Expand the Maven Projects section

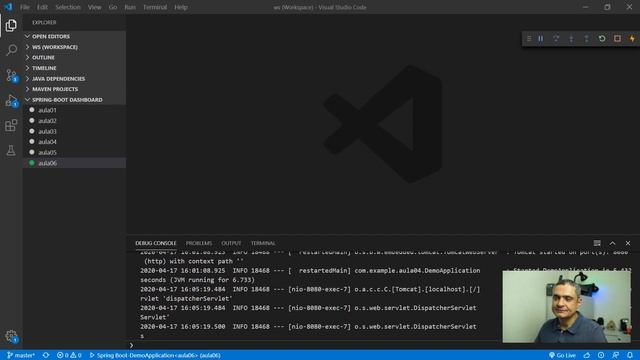(x=74, y=89)
